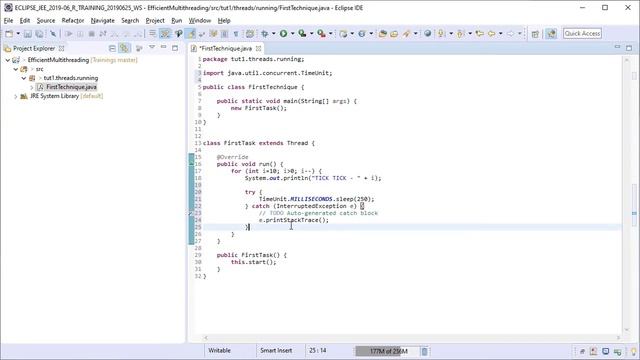640x360 pixels.
Task: Expand the FirstTechnique.java tree node
Action: point(32,87)
